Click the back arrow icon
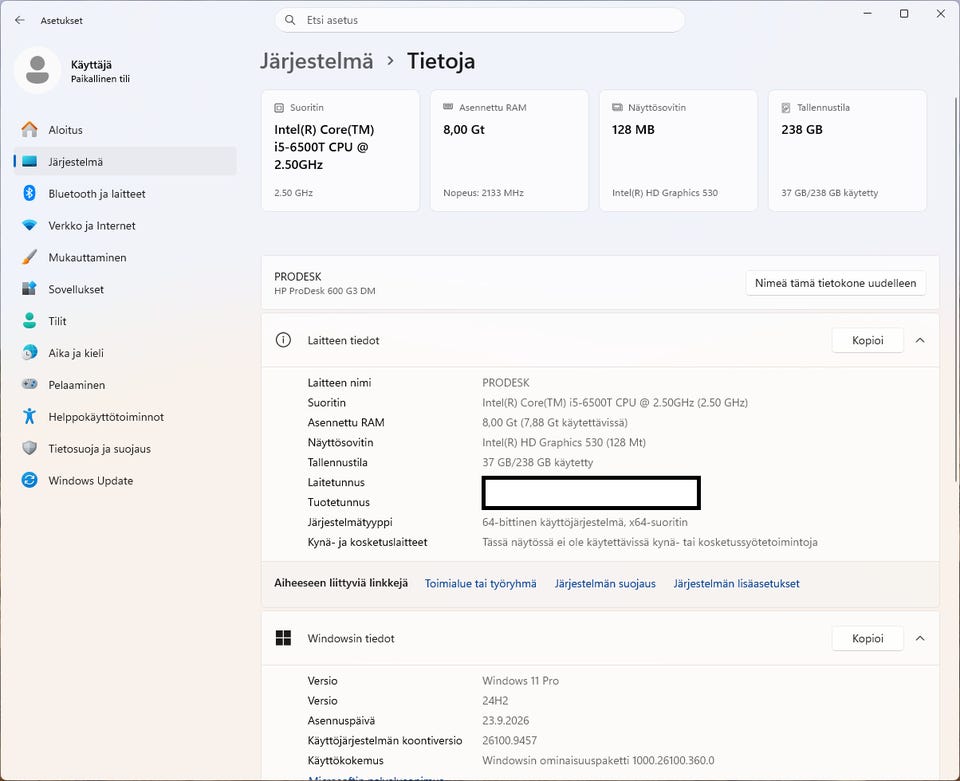The image size is (960, 781). [x=20, y=20]
